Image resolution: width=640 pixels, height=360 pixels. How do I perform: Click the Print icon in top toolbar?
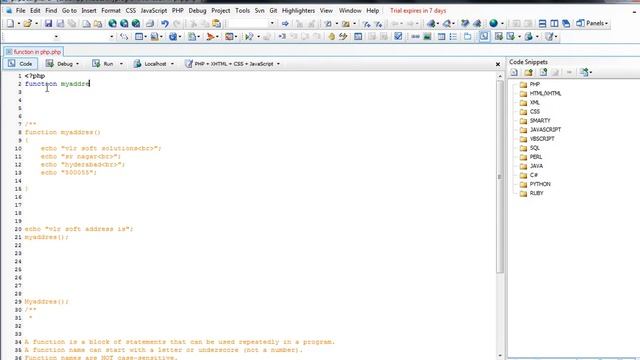tap(150, 24)
